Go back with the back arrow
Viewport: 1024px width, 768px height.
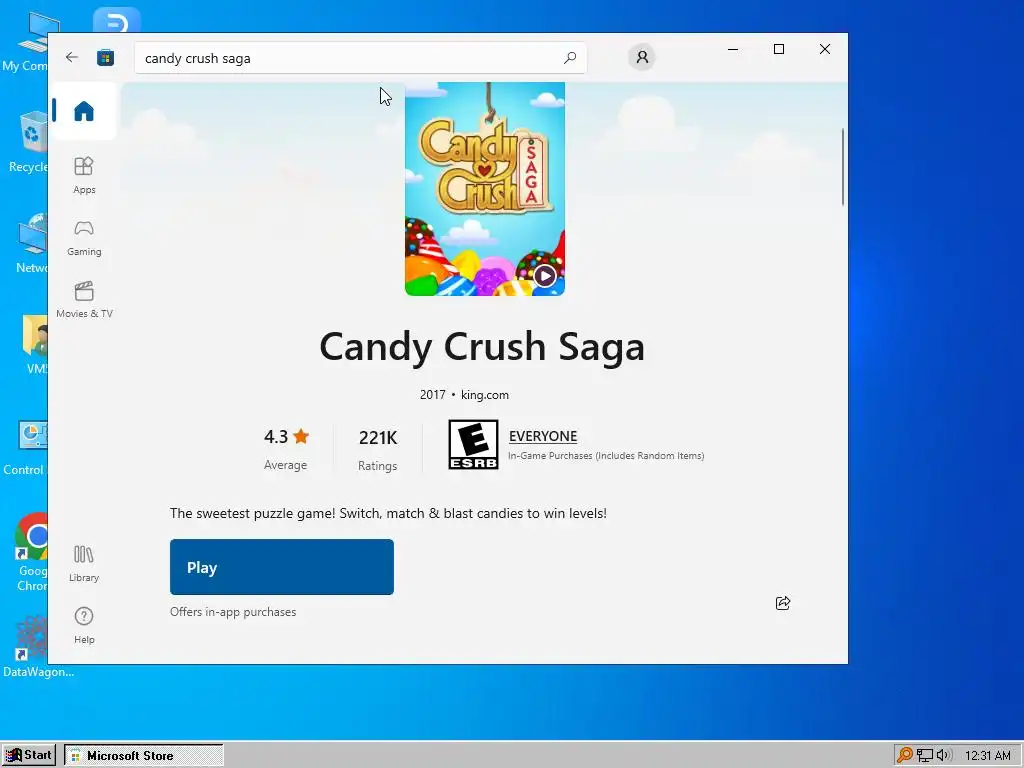[72, 57]
